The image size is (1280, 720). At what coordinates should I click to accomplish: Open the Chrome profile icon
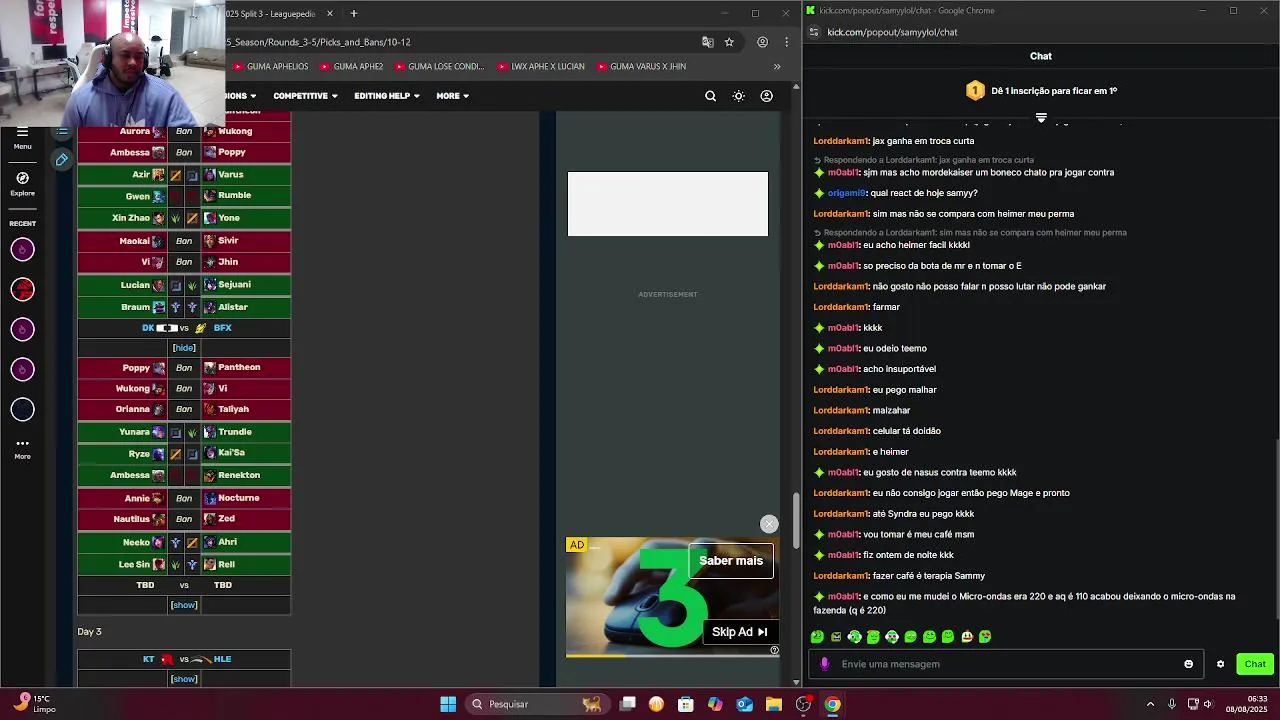coord(762,42)
